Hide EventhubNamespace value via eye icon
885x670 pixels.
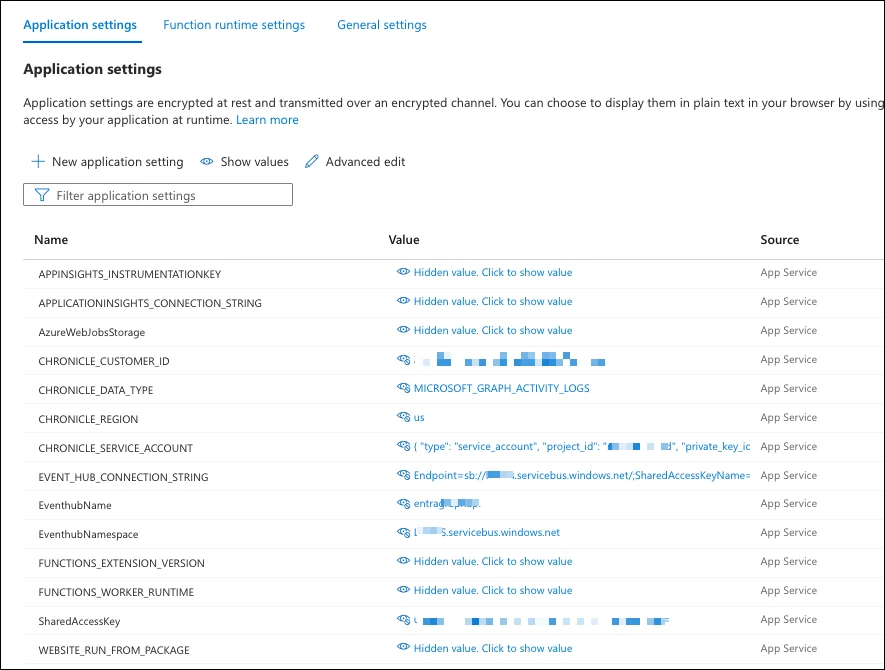click(x=403, y=532)
